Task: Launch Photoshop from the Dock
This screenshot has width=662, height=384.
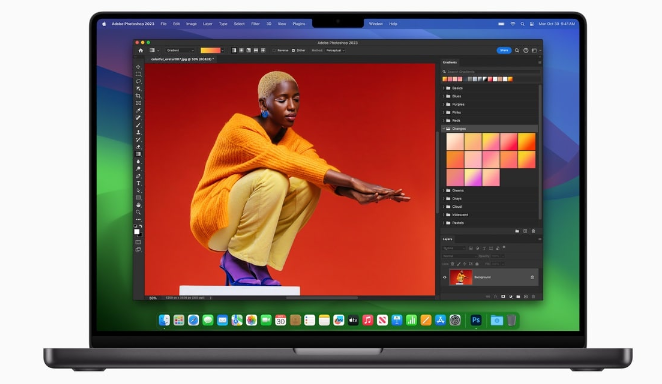Action: pos(476,320)
